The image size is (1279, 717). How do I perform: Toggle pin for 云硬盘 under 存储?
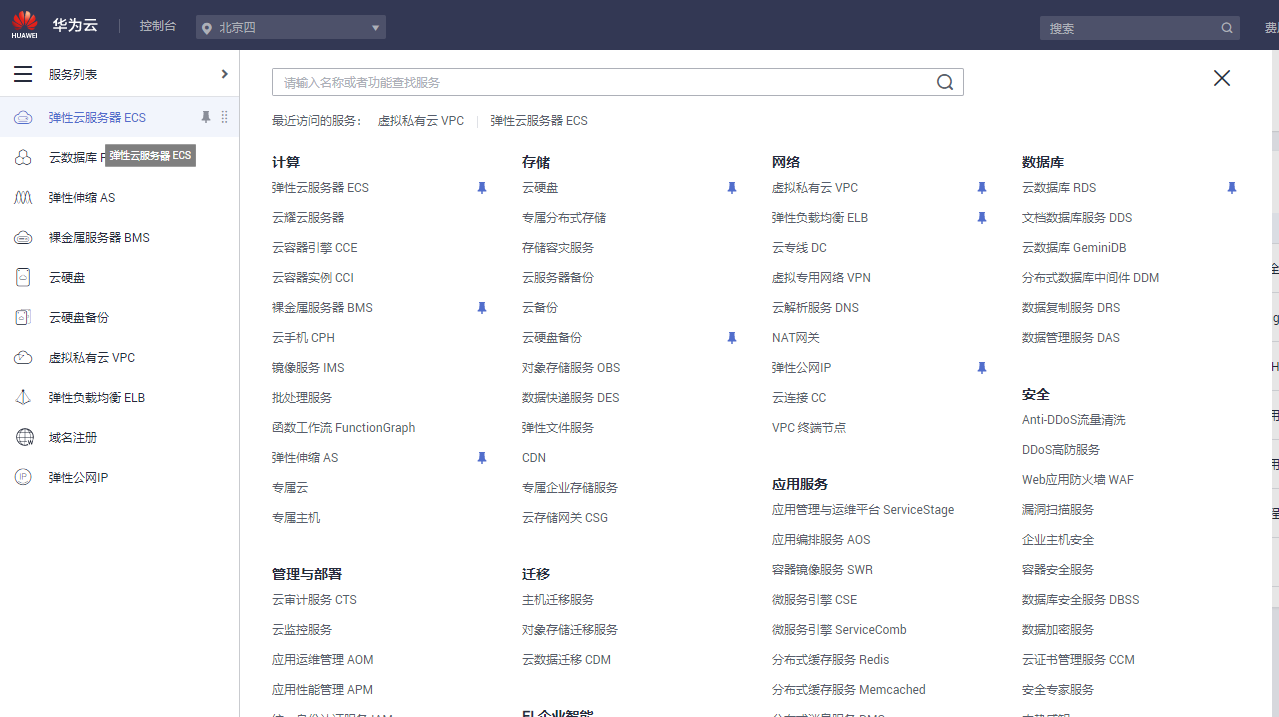[731, 188]
